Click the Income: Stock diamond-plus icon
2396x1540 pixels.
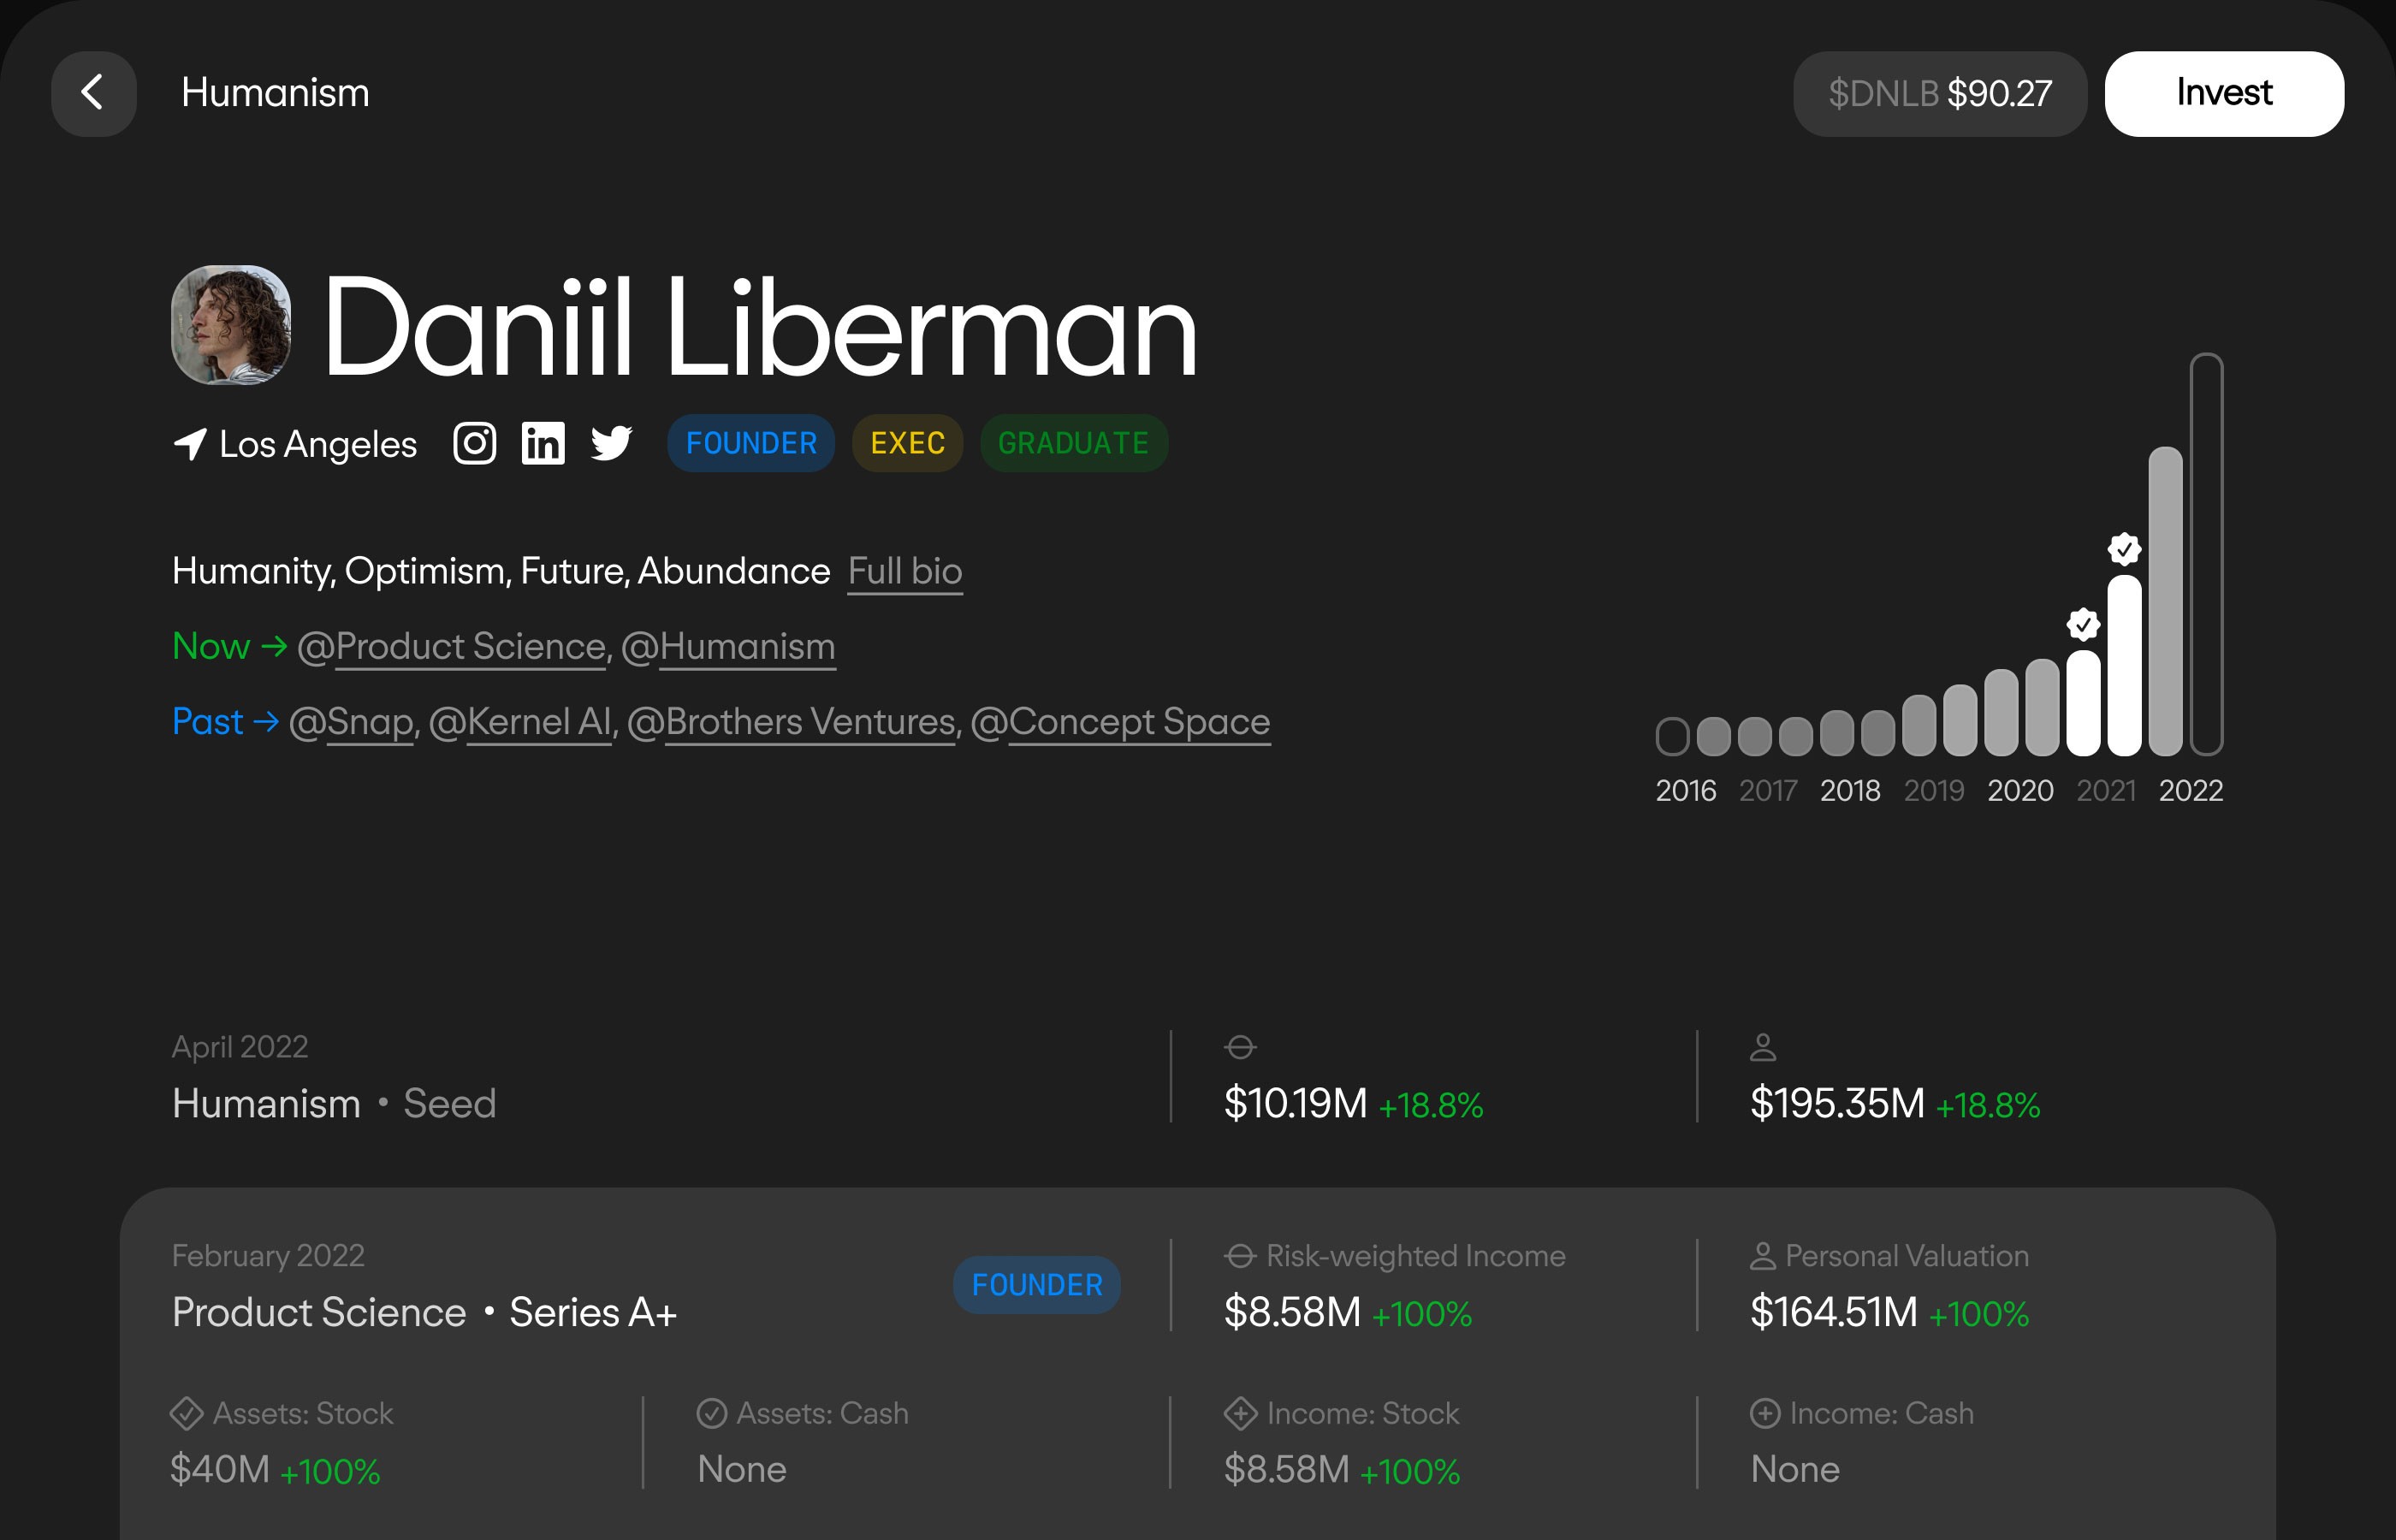point(1240,1414)
